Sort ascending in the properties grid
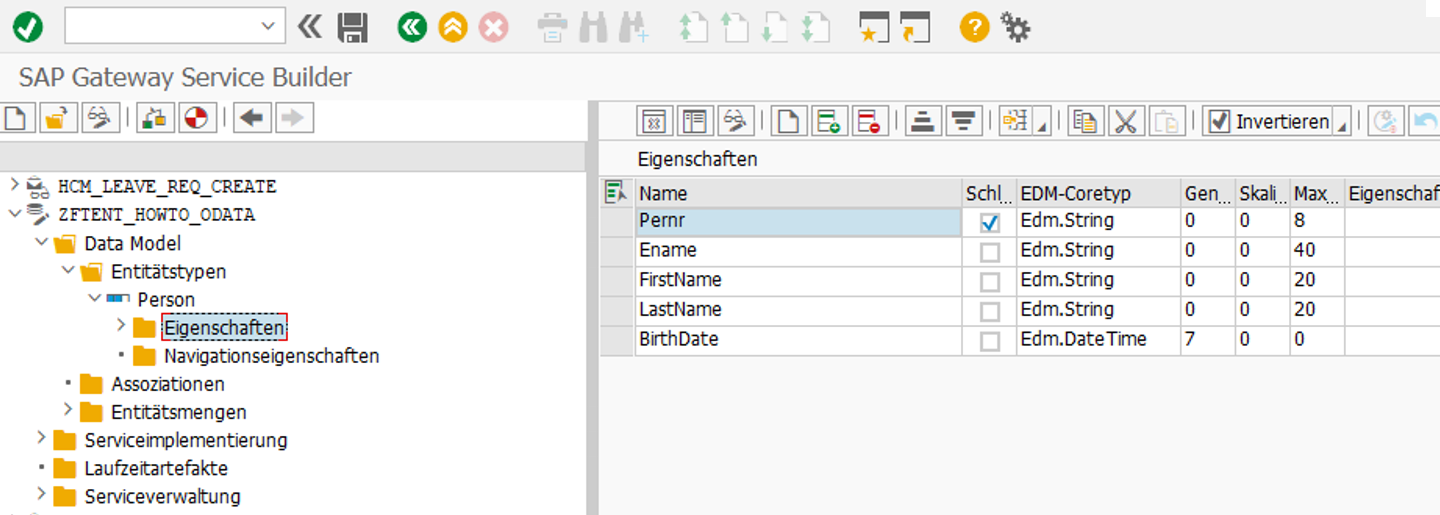Viewport: 1440px width, 515px height. [x=923, y=121]
